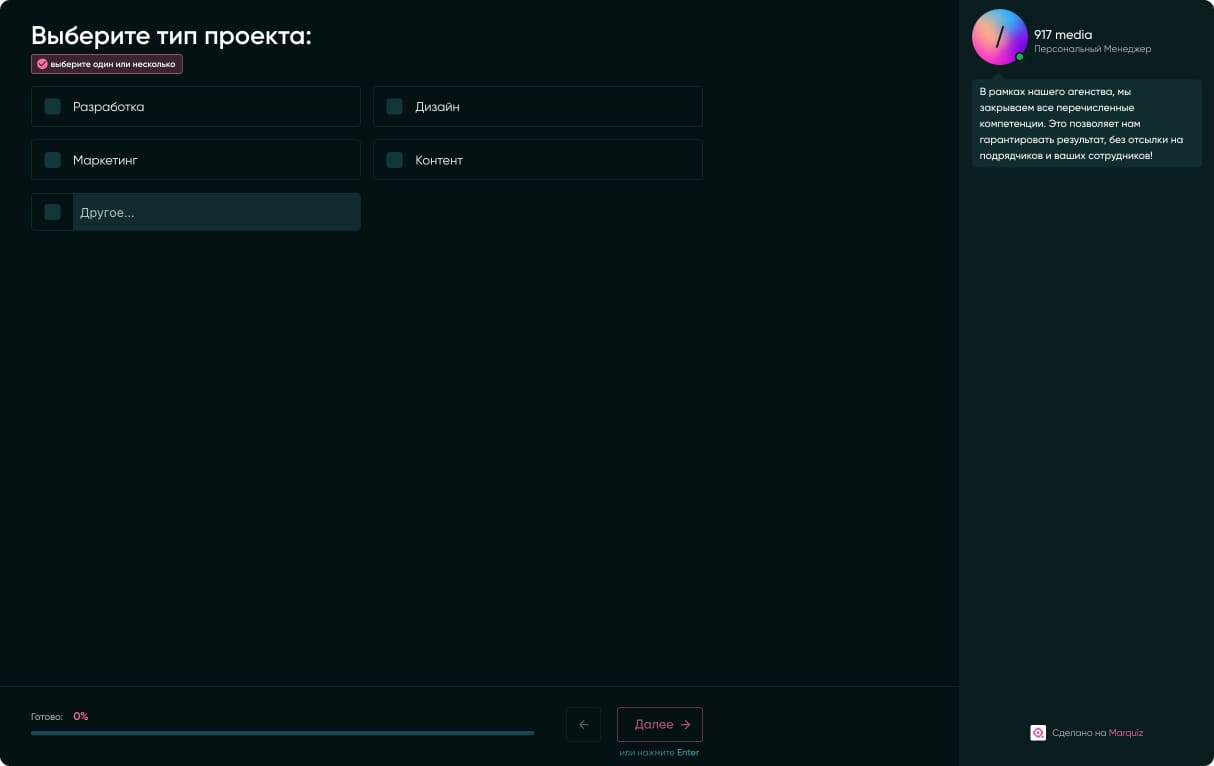Click the checkbox square next to Другое...
The width and height of the screenshot is (1214, 766).
(52, 212)
